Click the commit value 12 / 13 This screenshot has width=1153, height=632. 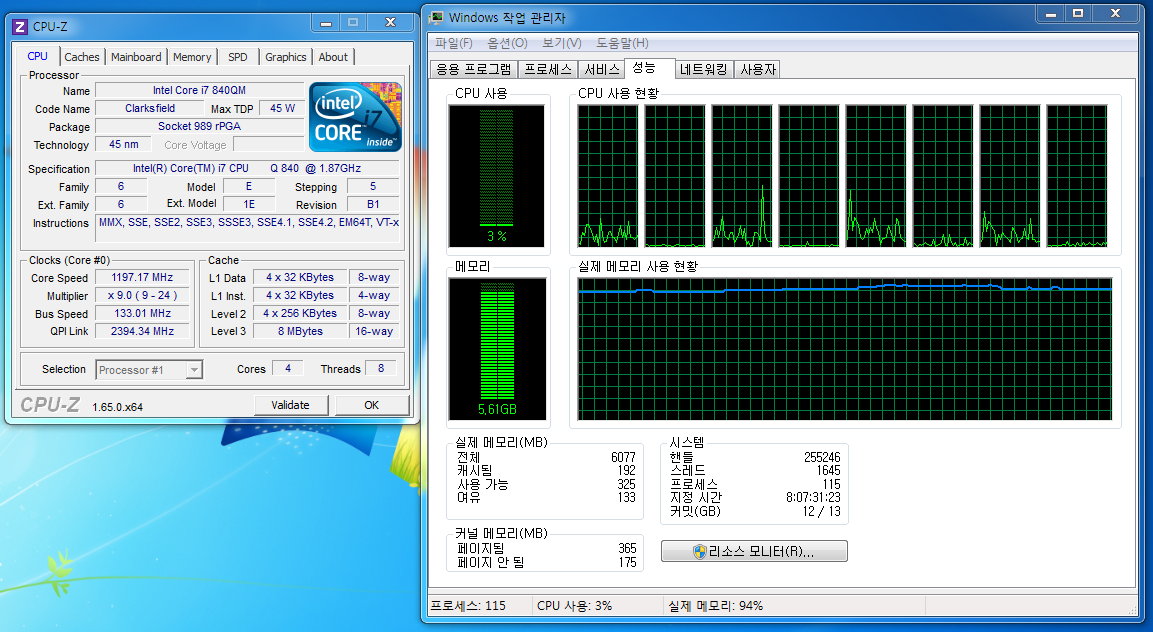(821, 511)
